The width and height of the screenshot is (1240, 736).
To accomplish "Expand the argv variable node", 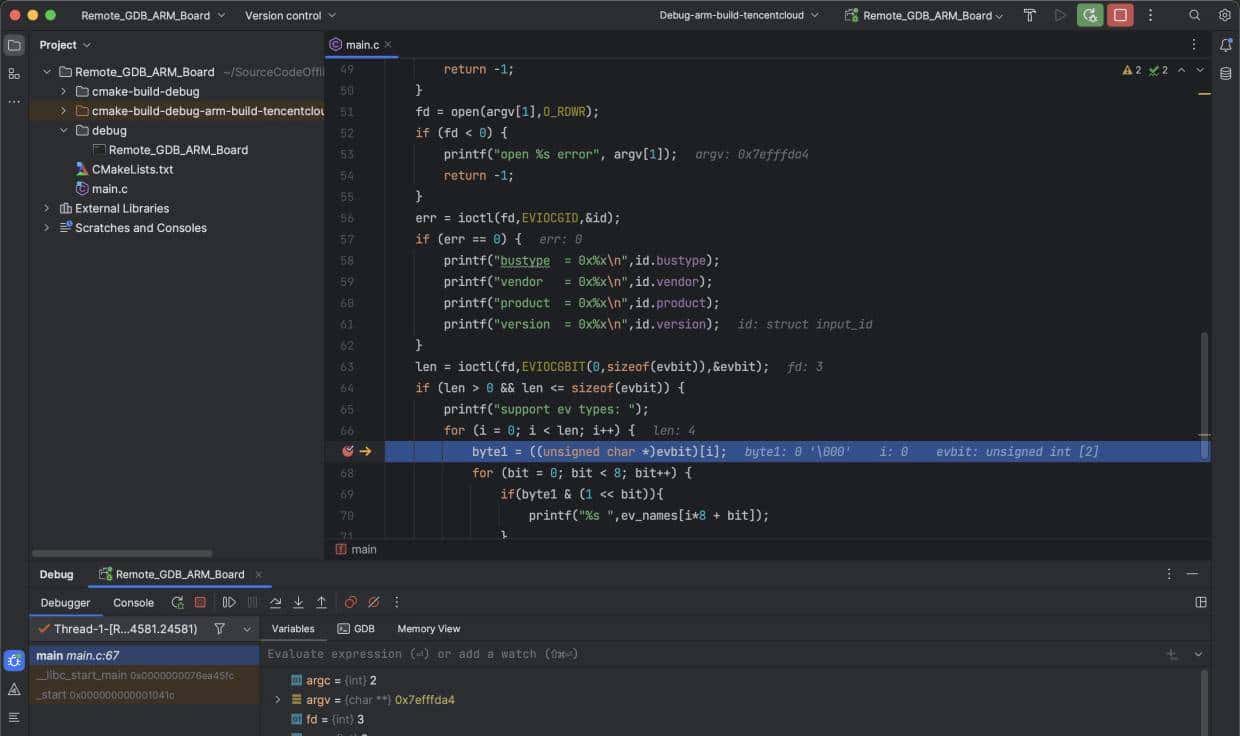I will (x=278, y=700).
